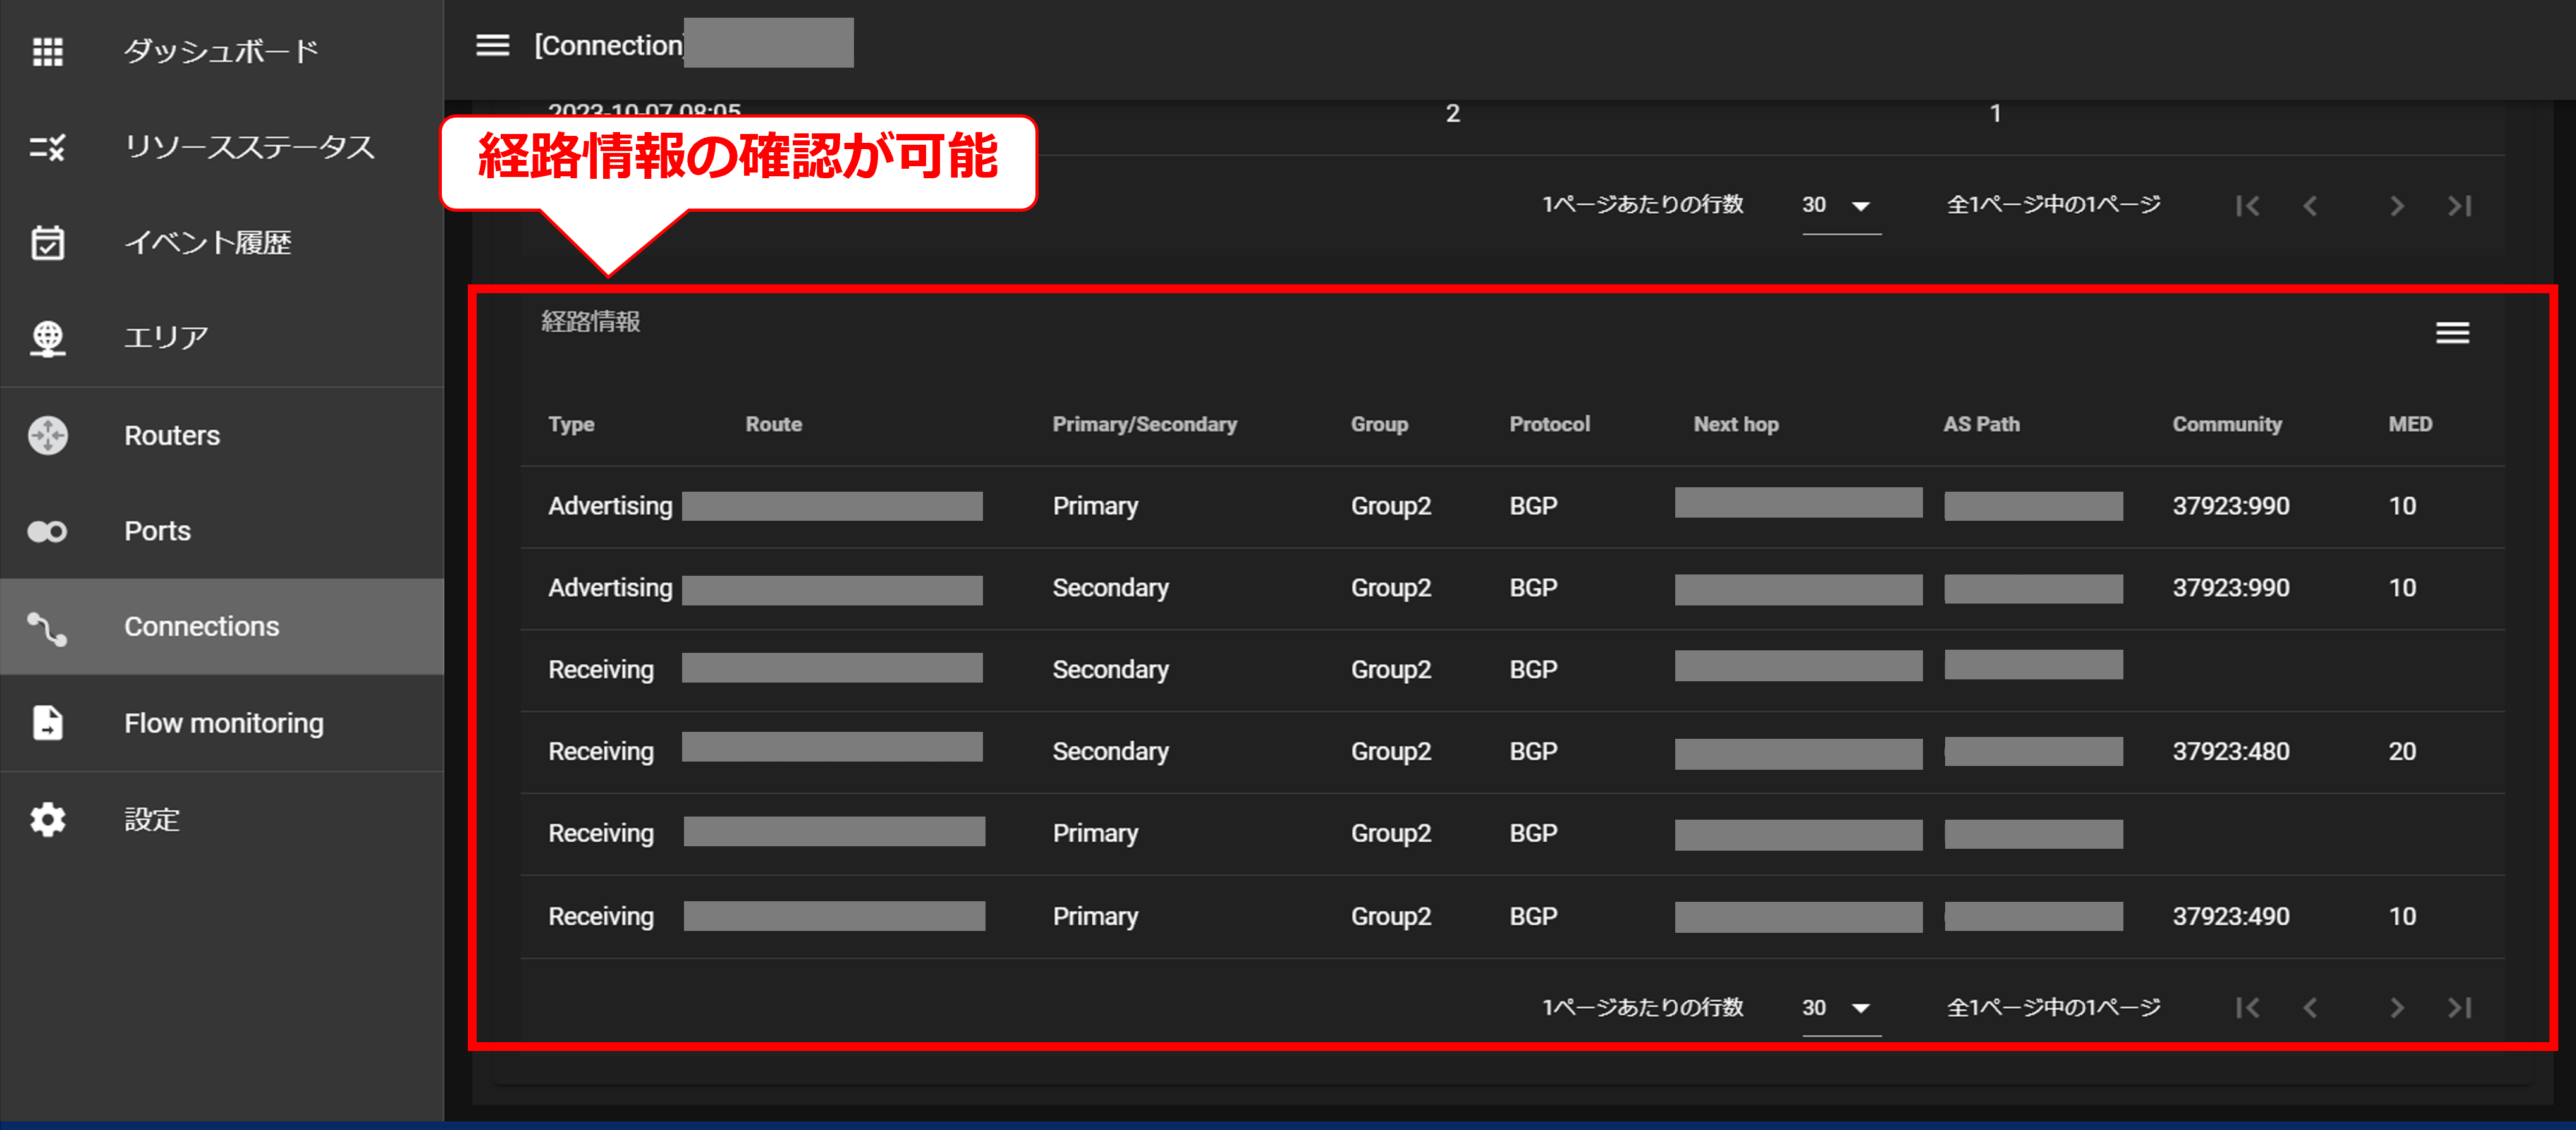Click the Routers sidebar icon
The image size is (2576, 1130).
[47, 435]
